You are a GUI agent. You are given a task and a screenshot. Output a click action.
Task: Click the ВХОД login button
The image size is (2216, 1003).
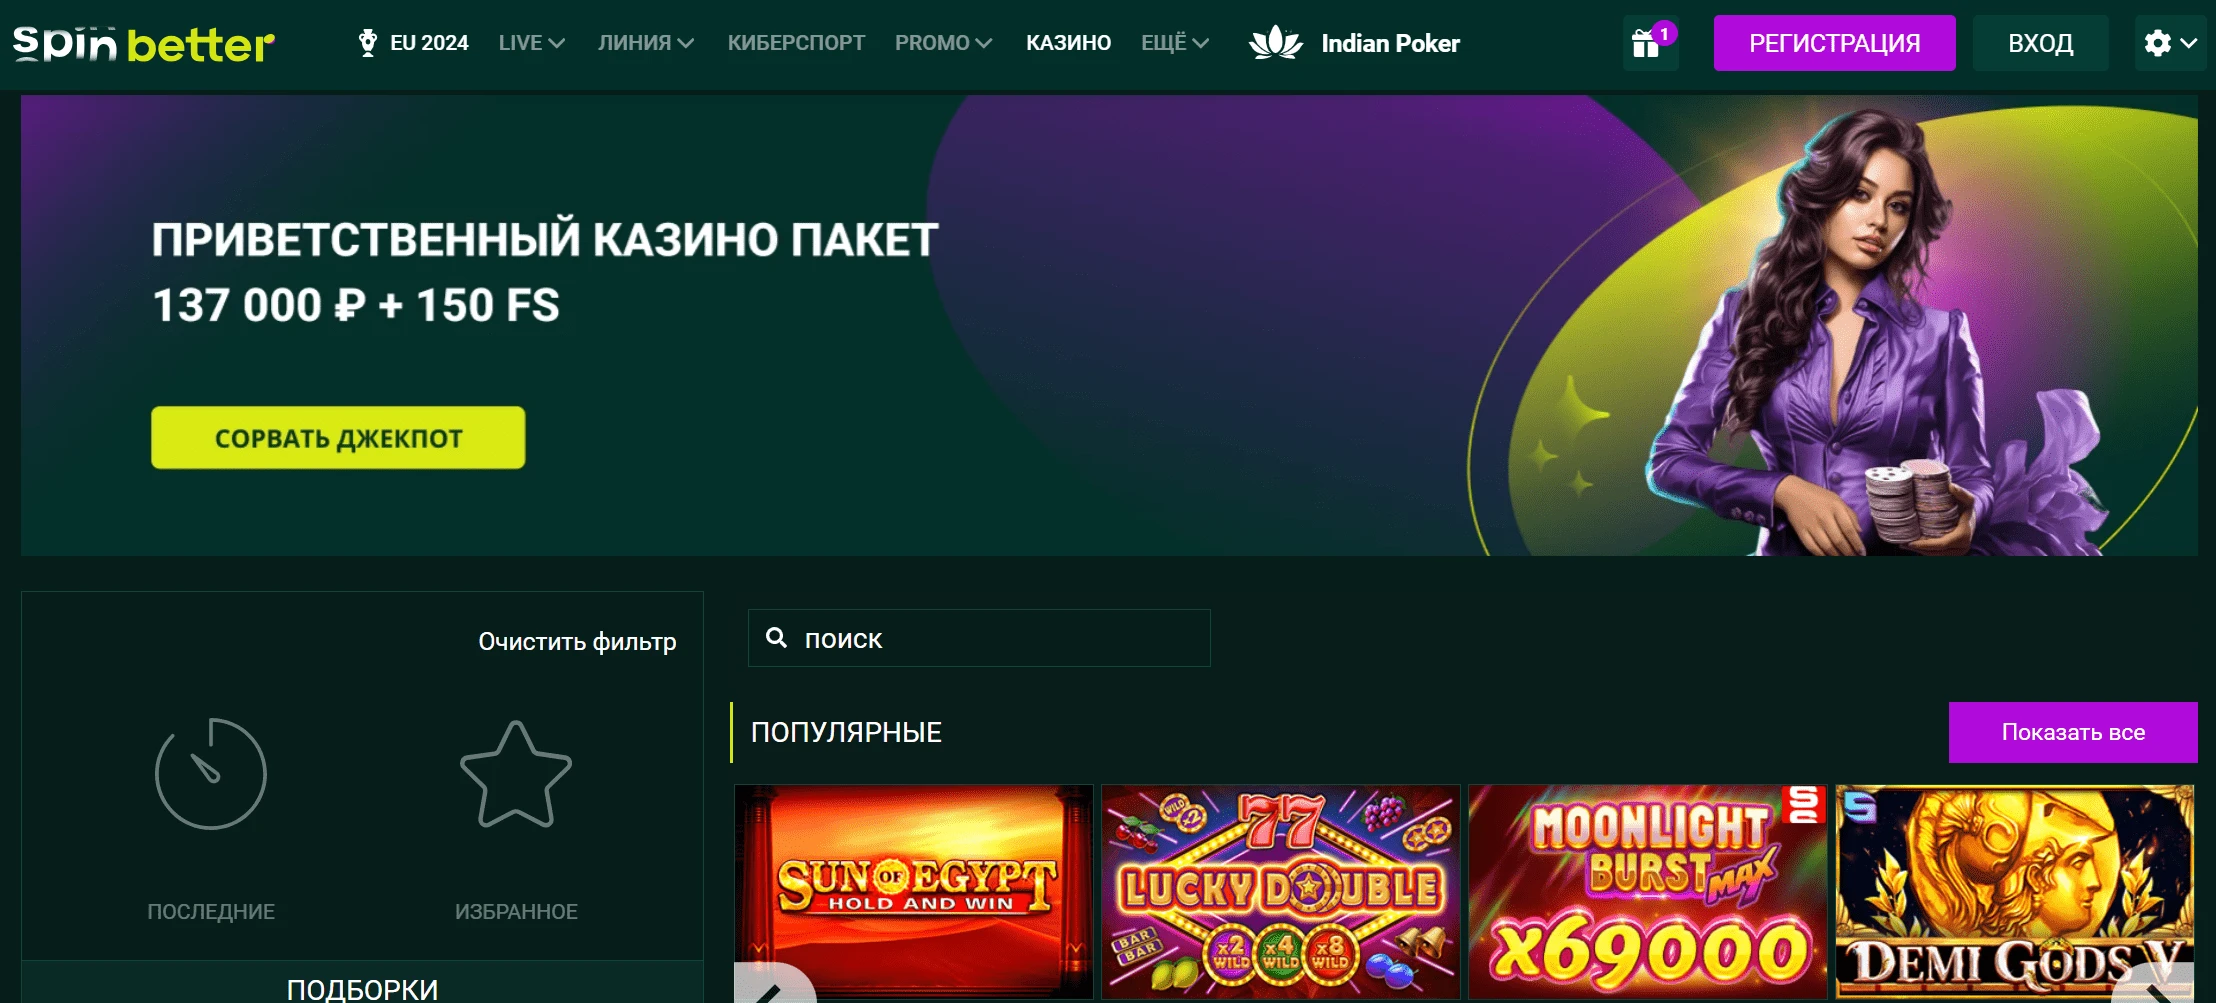[2041, 43]
